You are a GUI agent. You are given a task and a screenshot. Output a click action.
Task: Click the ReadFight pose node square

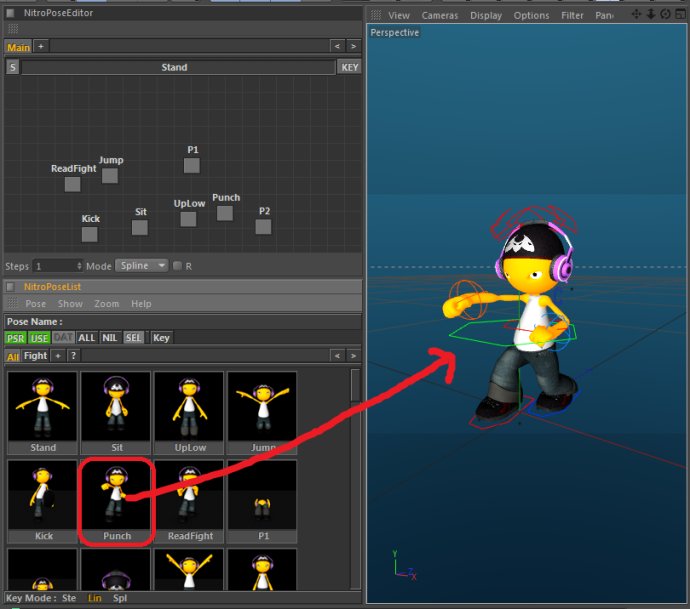73,184
